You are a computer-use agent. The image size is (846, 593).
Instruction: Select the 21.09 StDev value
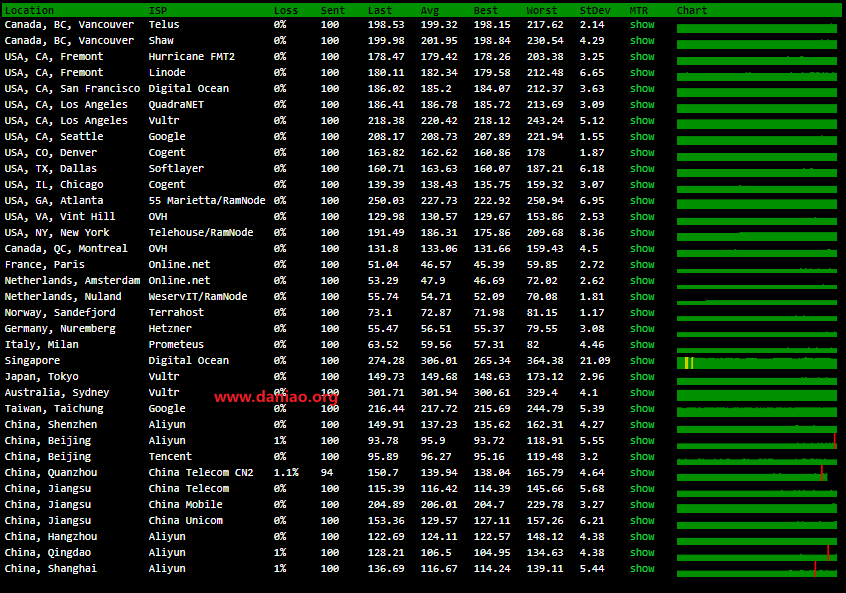point(595,361)
